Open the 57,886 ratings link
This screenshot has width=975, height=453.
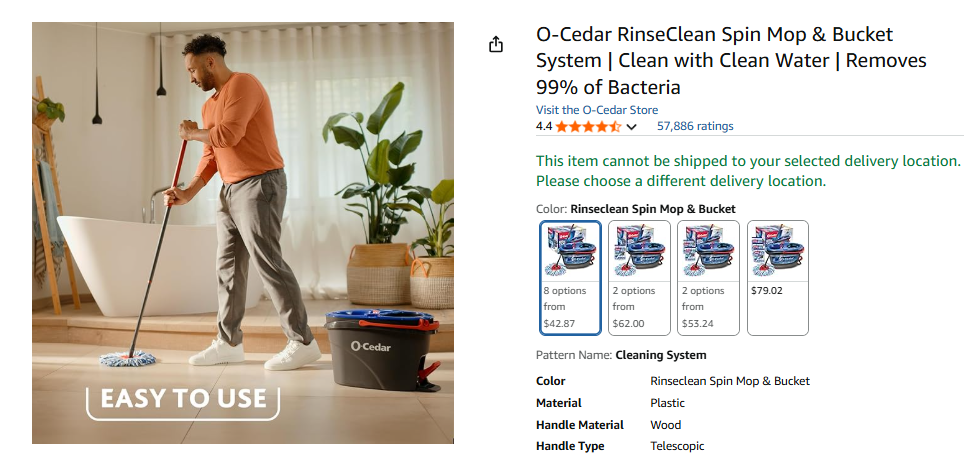(695, 126)
